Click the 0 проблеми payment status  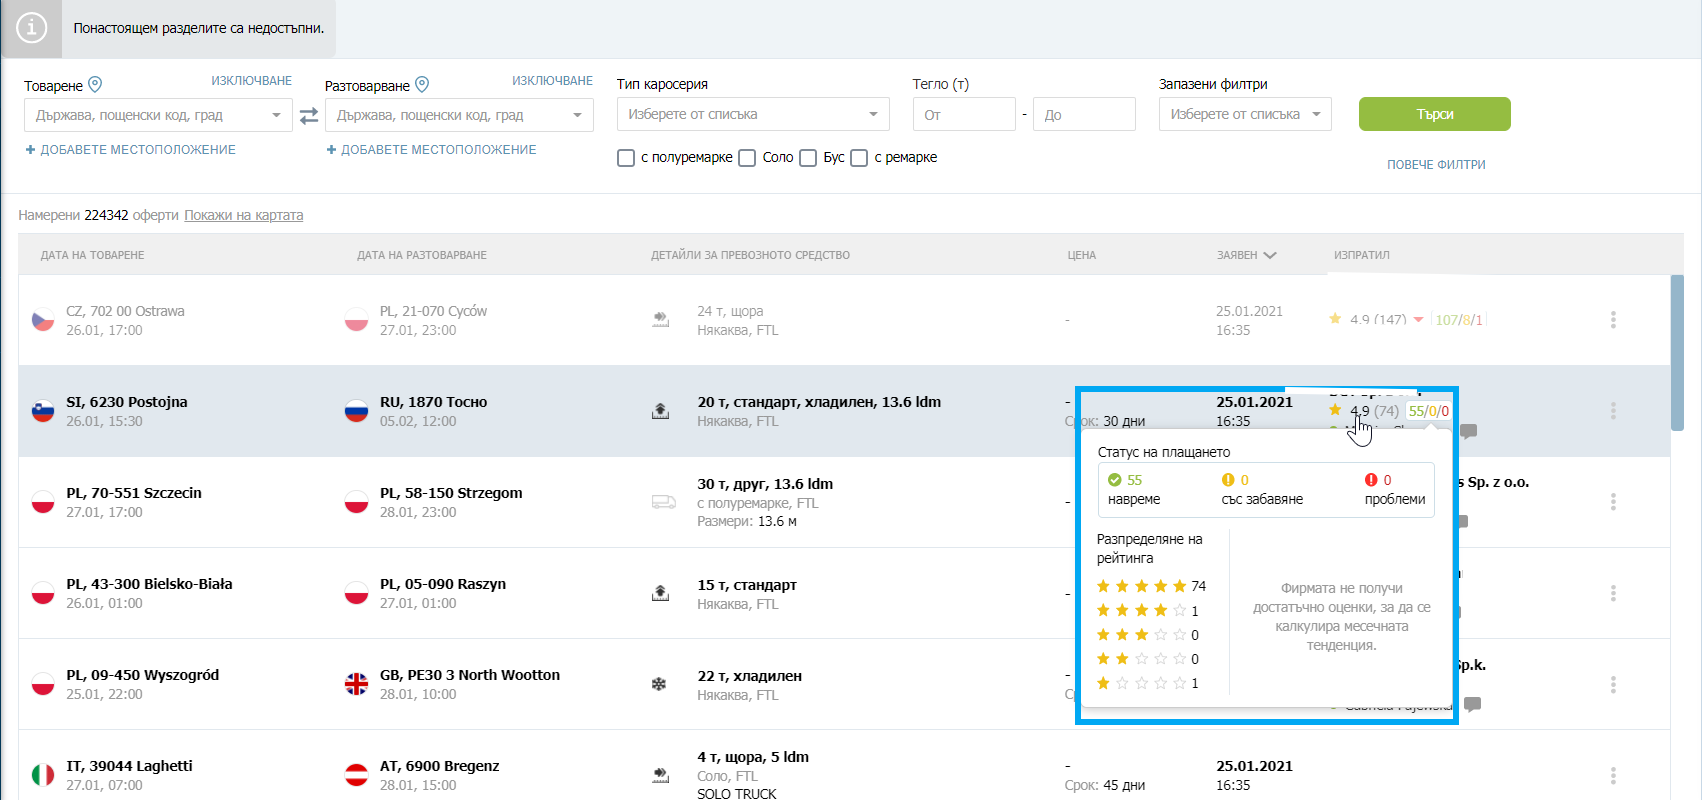click(x=1395, y=489)
